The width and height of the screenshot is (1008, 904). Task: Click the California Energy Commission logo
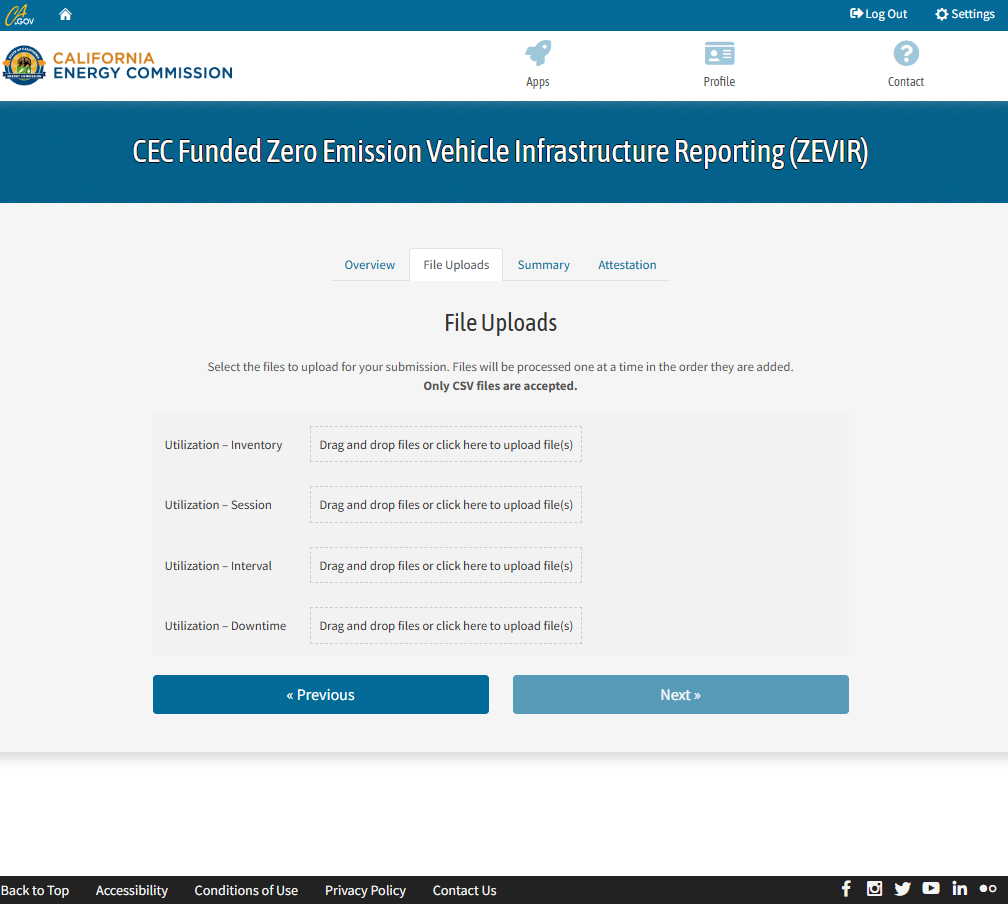click(x=117, y=64)
